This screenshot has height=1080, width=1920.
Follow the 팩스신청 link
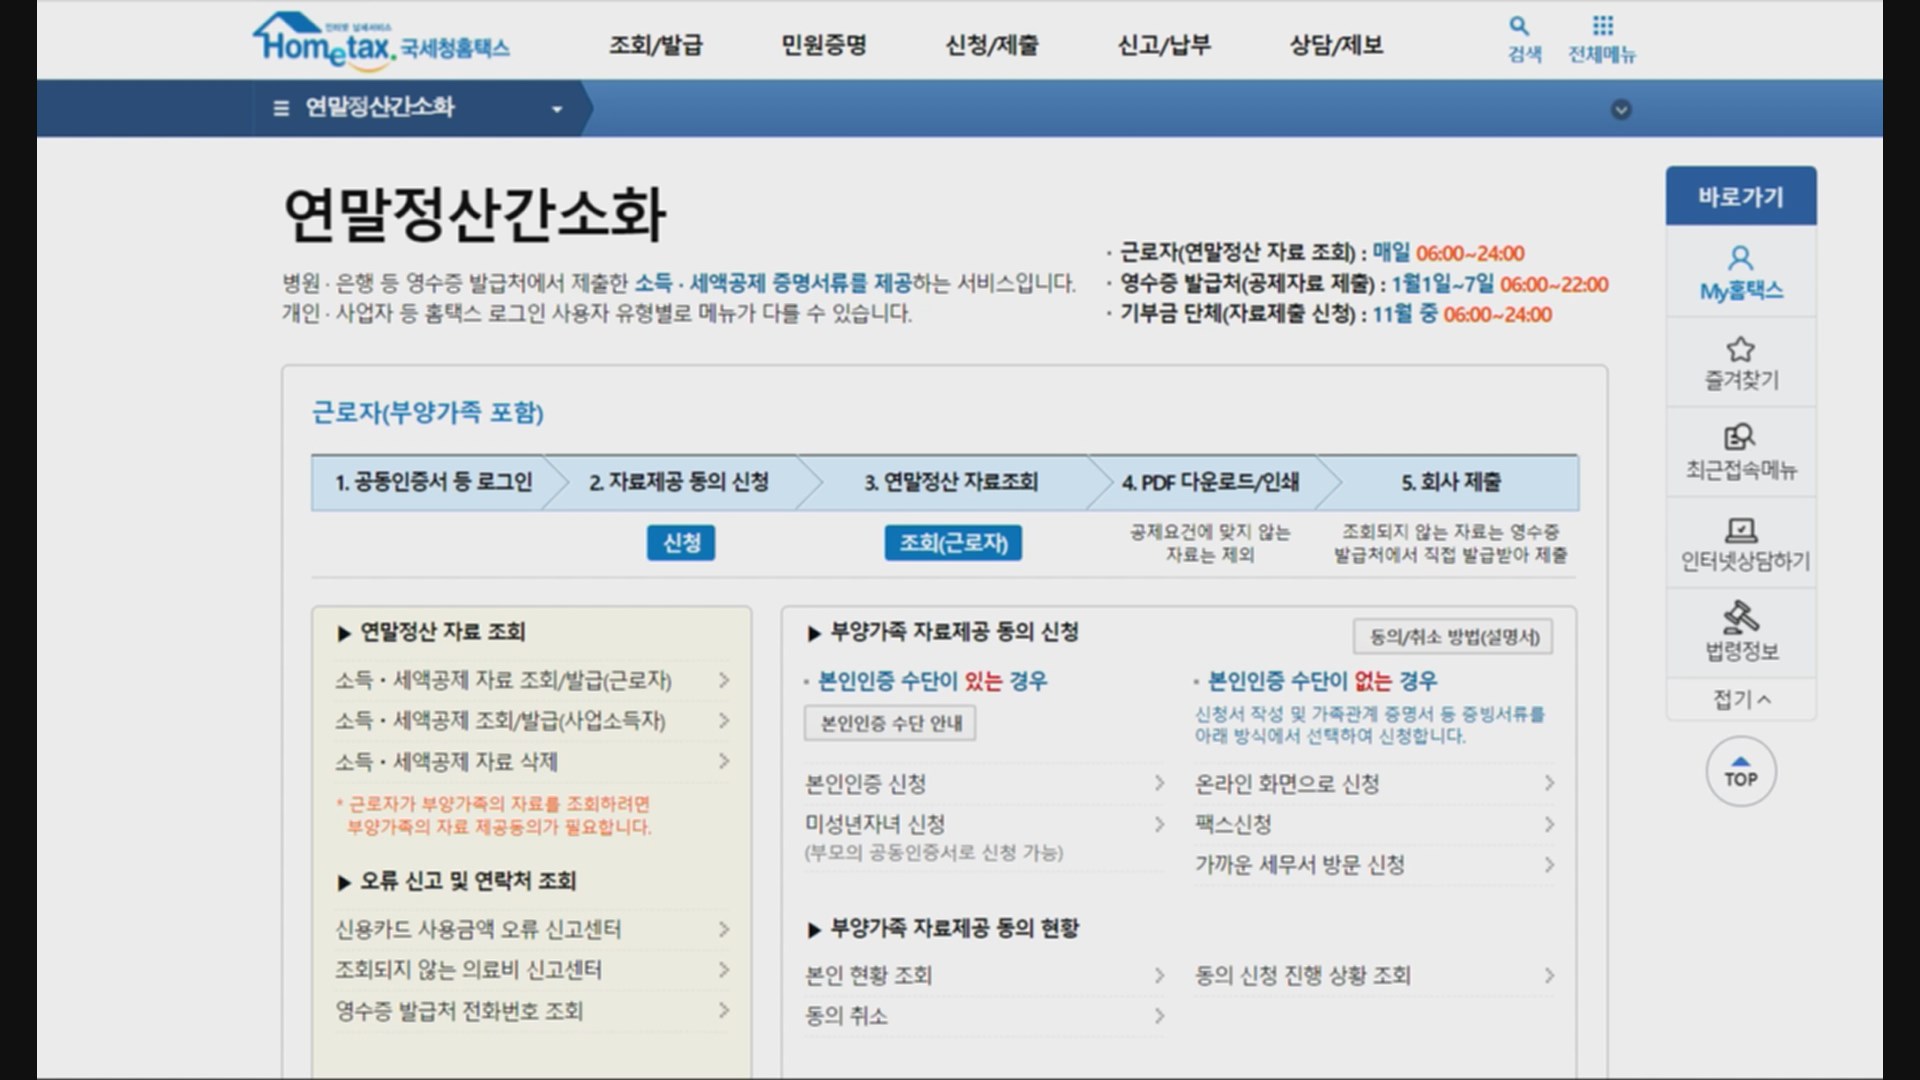1231,824
